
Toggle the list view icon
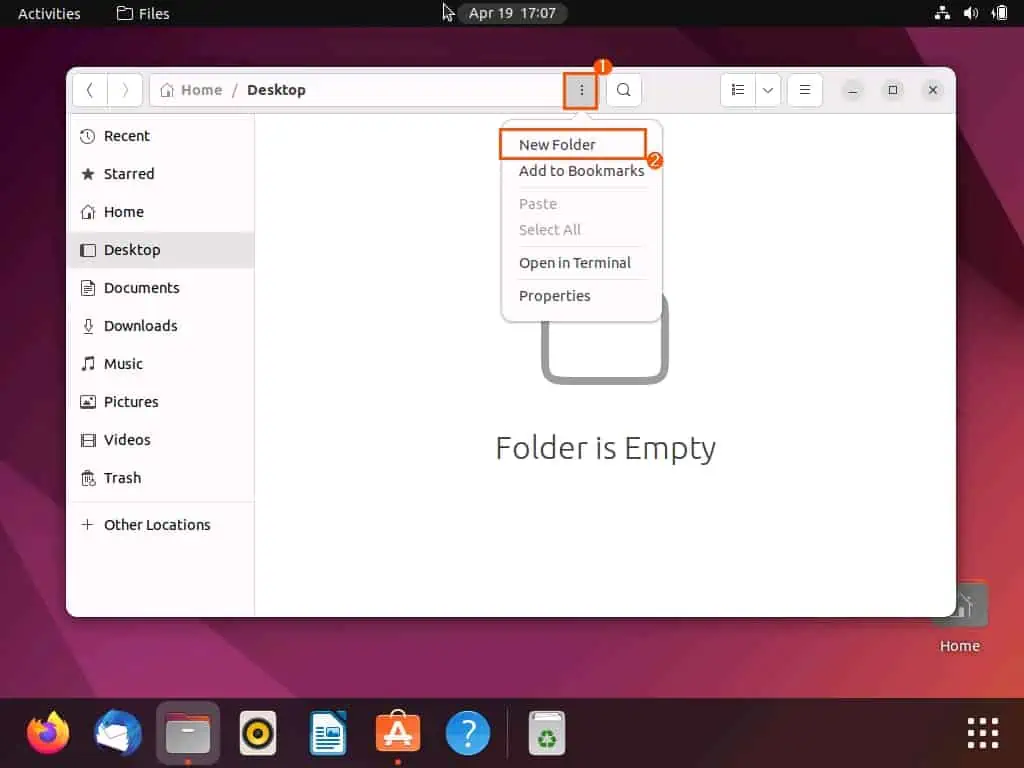(x=738, y=90)
